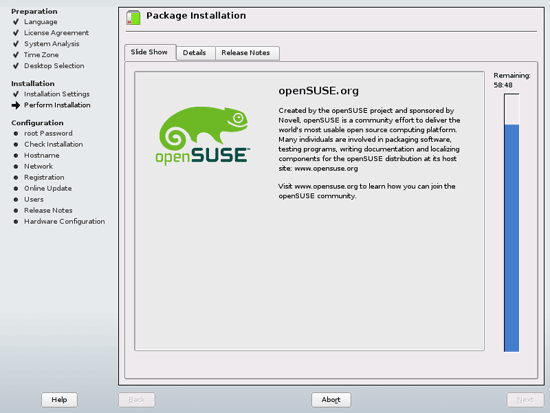
Task: Click the disabled Next button
Action: pos(525,400)
